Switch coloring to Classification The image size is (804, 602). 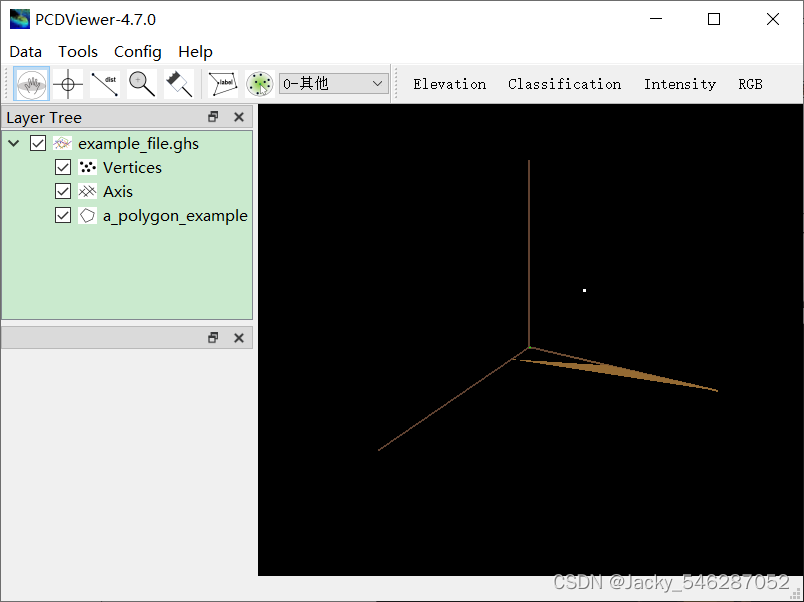(565, 84)
